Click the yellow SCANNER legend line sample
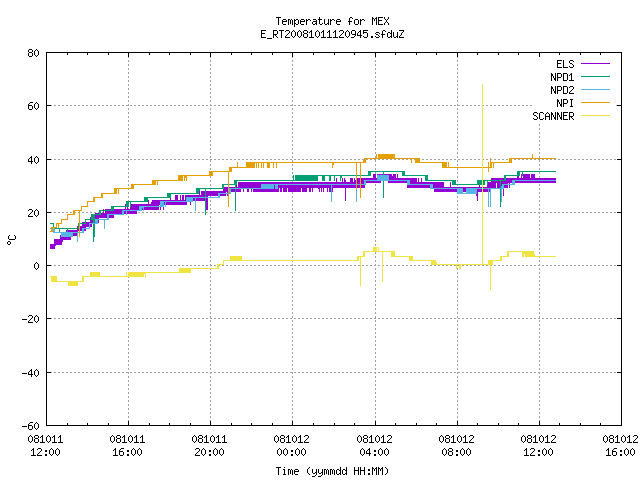Image resolution: width=640 pixels, height=480 pixels. (595, 116)
